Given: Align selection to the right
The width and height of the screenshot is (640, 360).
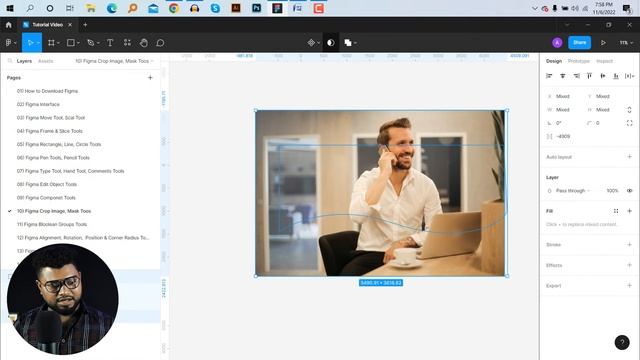Looking at the screenshot, I should pos(576,76).
